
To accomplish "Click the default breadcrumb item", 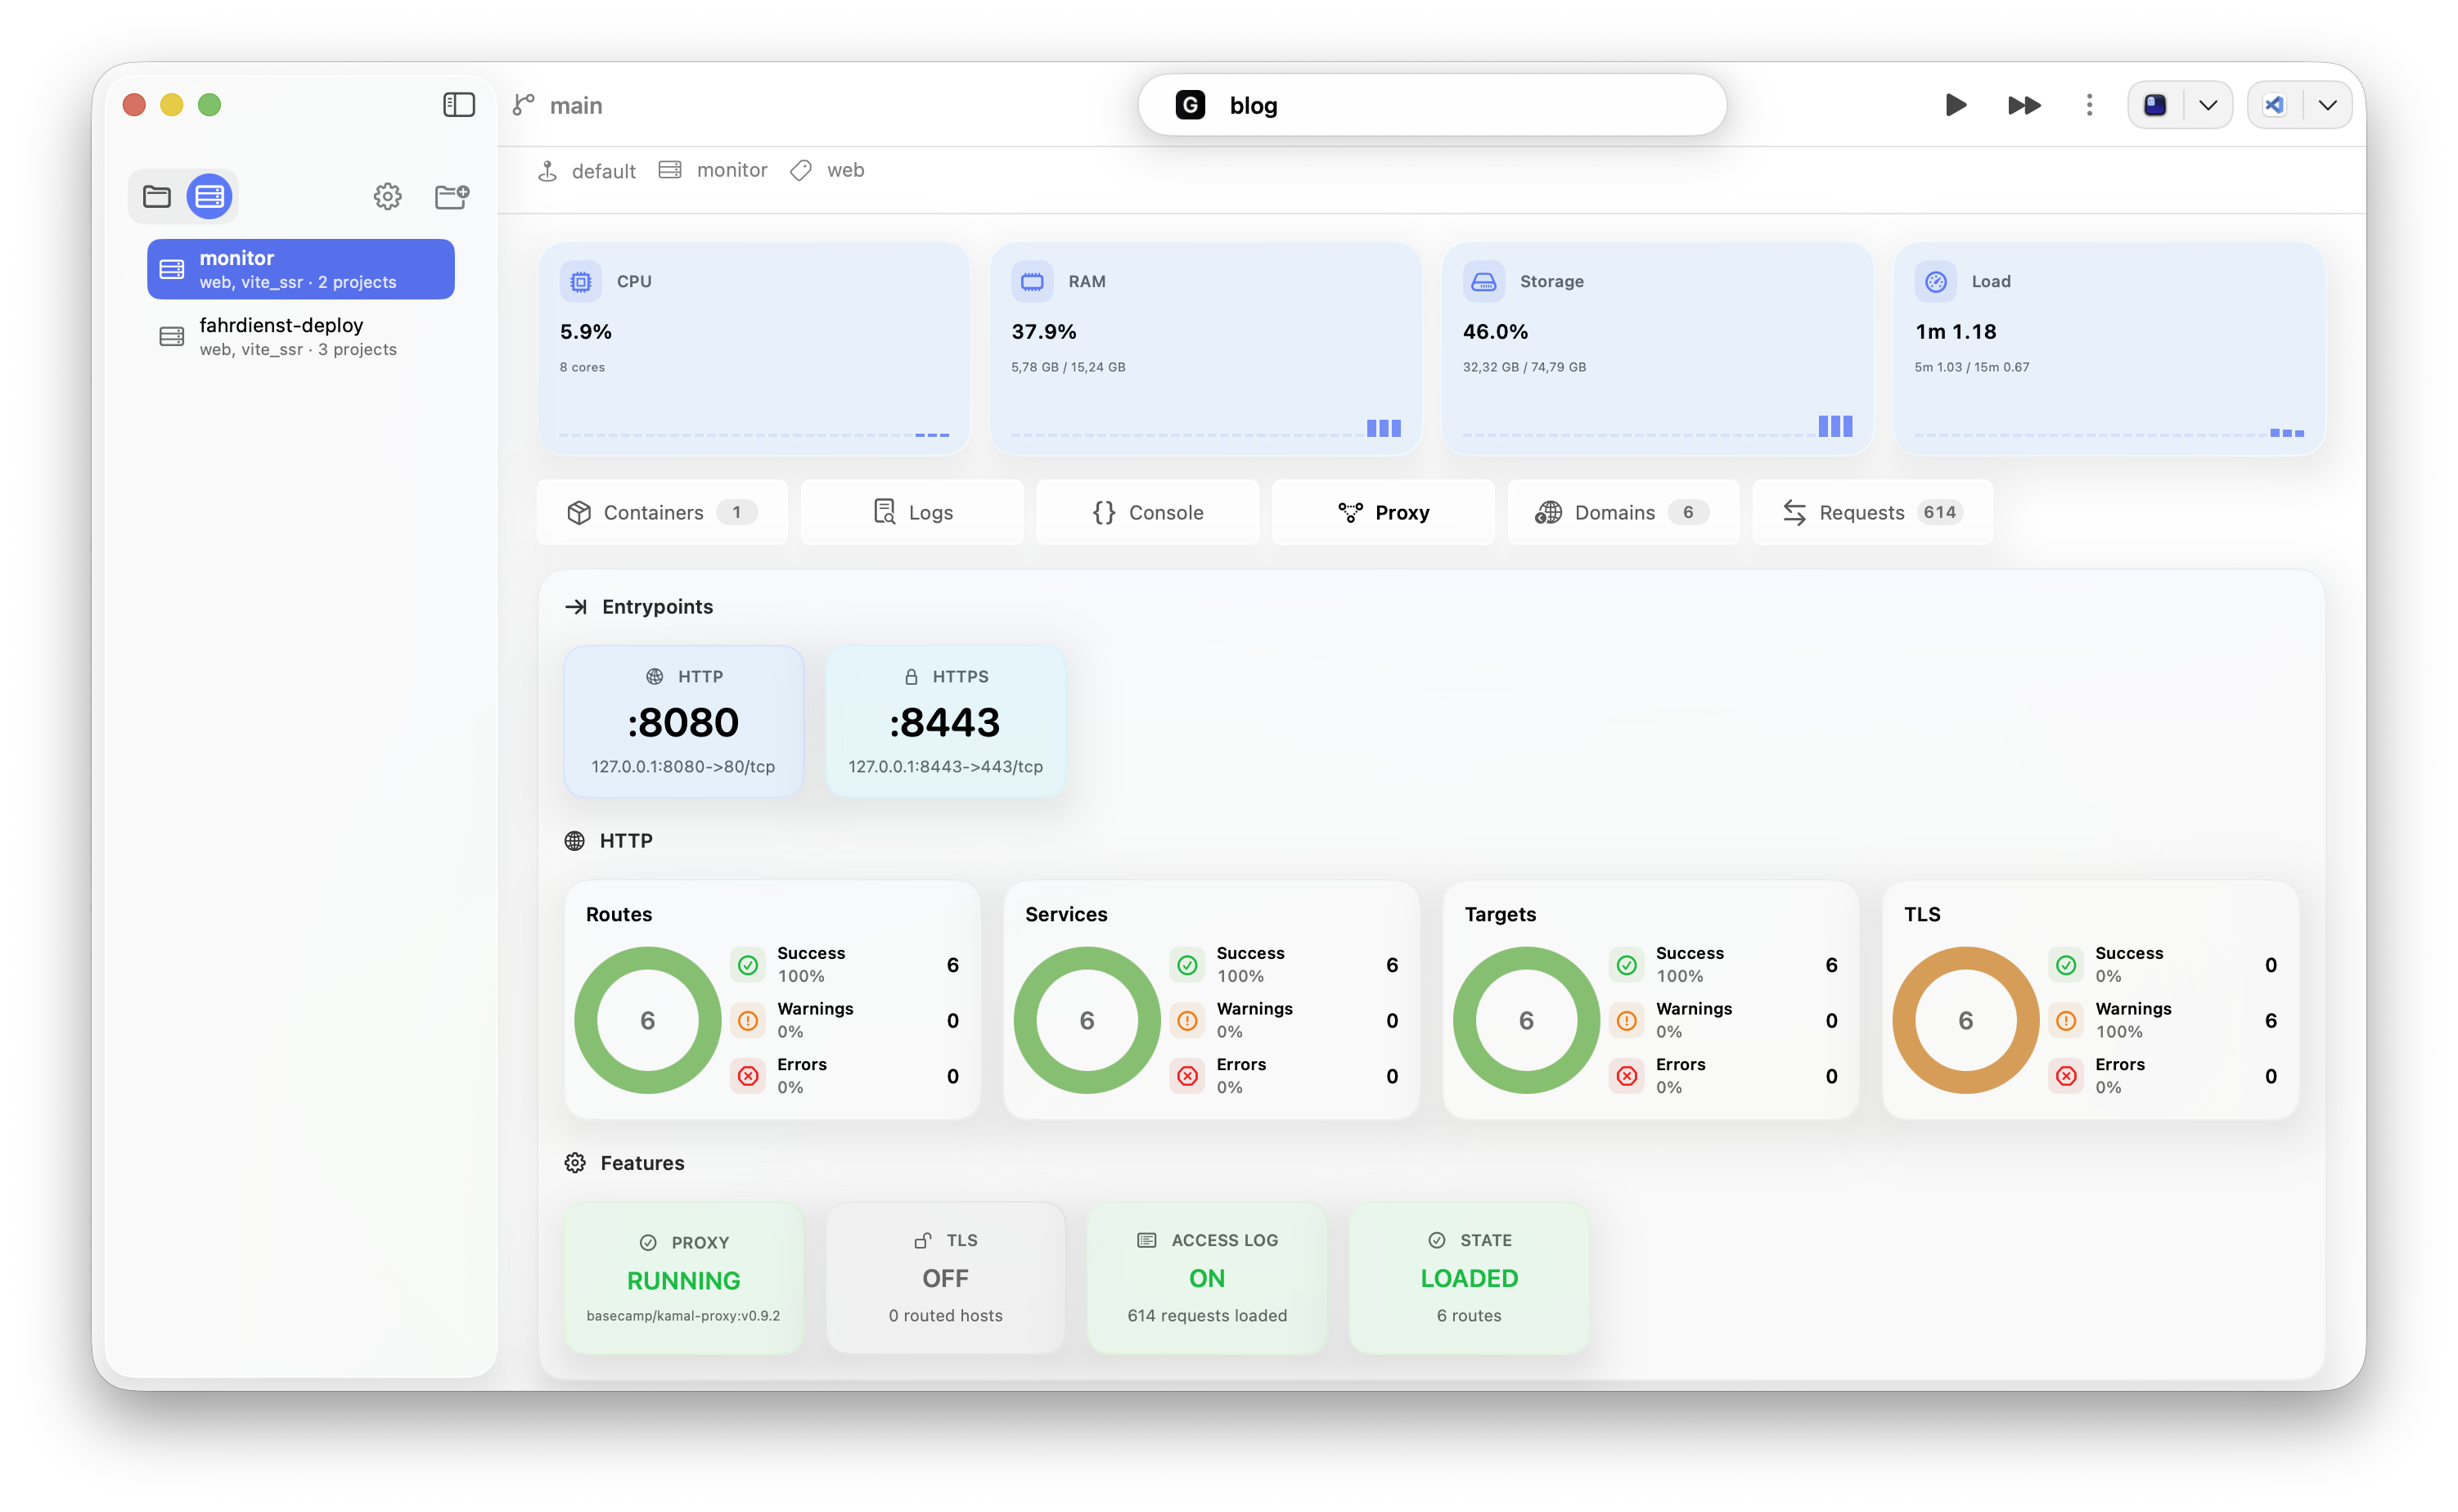I will 587,171.
